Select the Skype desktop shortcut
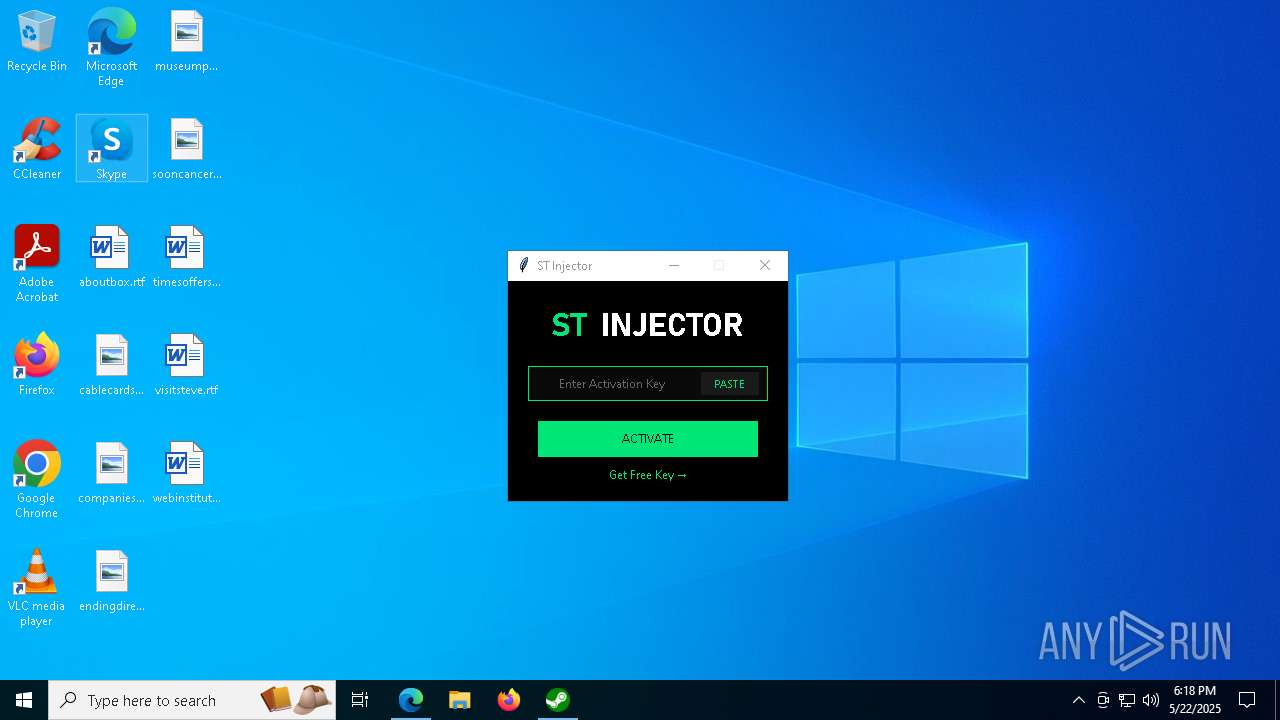 coord(111,149)
